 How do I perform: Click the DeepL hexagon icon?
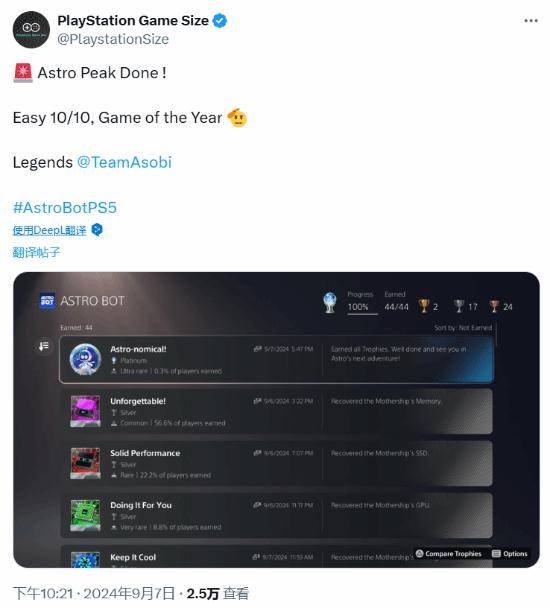[97, 230]
